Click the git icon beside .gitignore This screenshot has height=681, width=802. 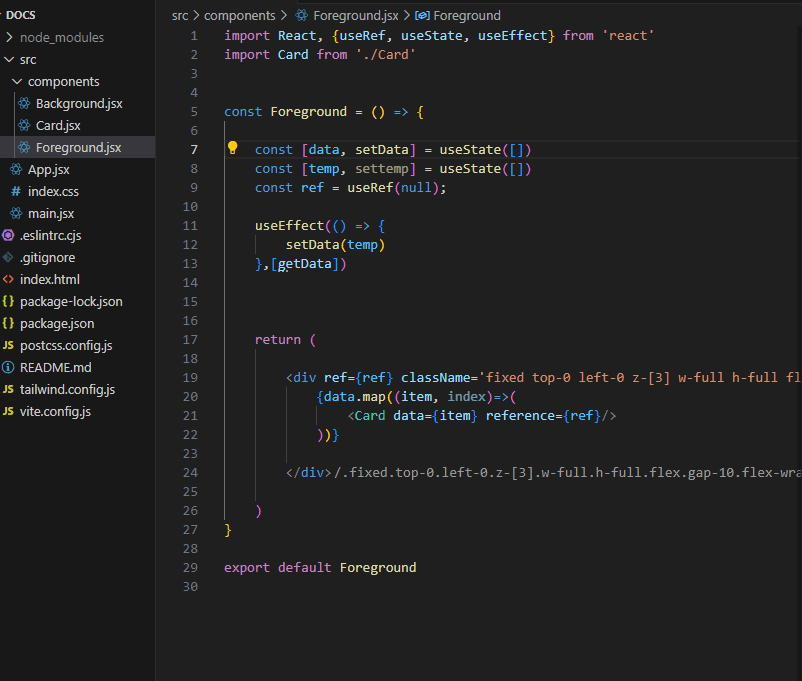(x=9, y=258)
